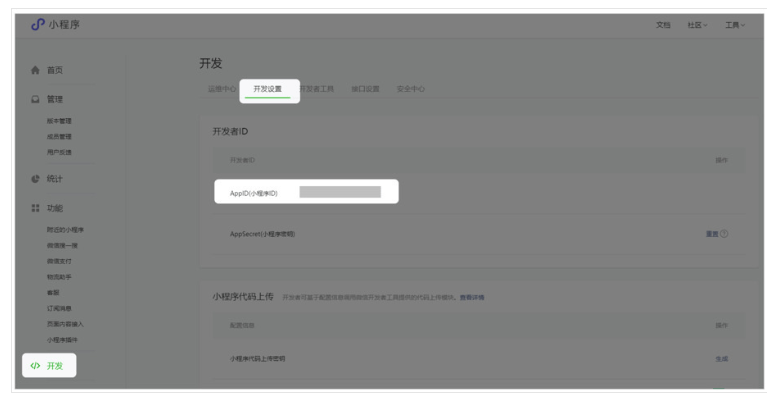Click the 操作 header in the 开发者ID table
The image size is (767, 396).
point(722,160)
